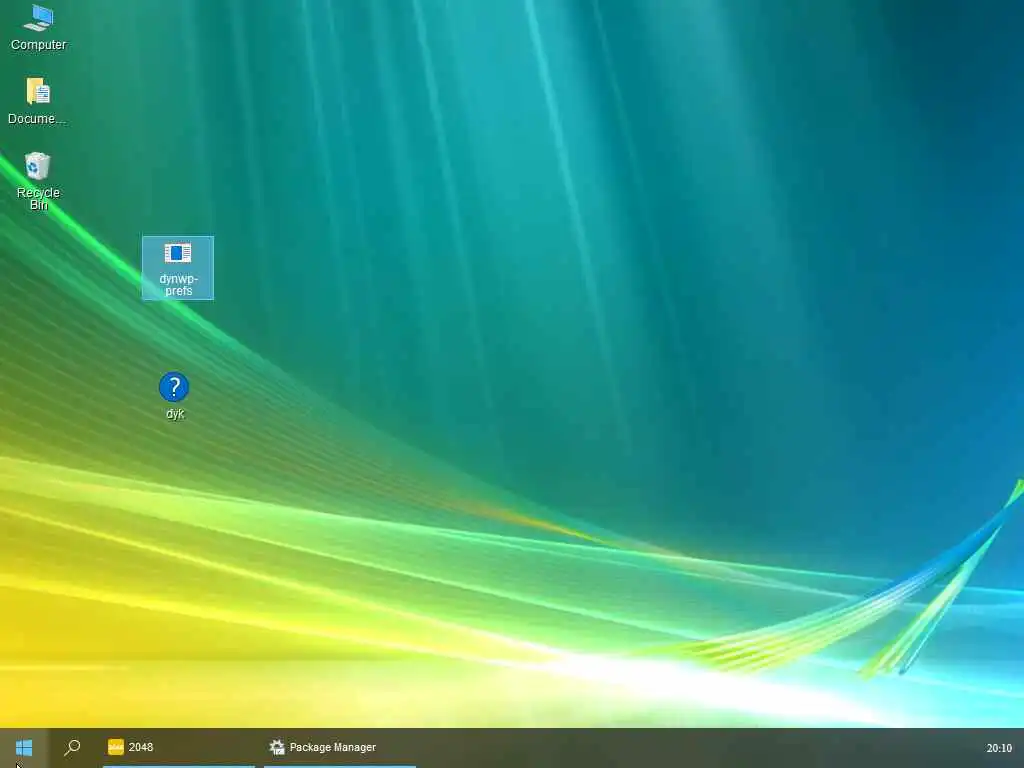The width and height of the screenshot is (1024, 768).
Task: Switch to the 2048 taskbar window
Action: point(179,747)
